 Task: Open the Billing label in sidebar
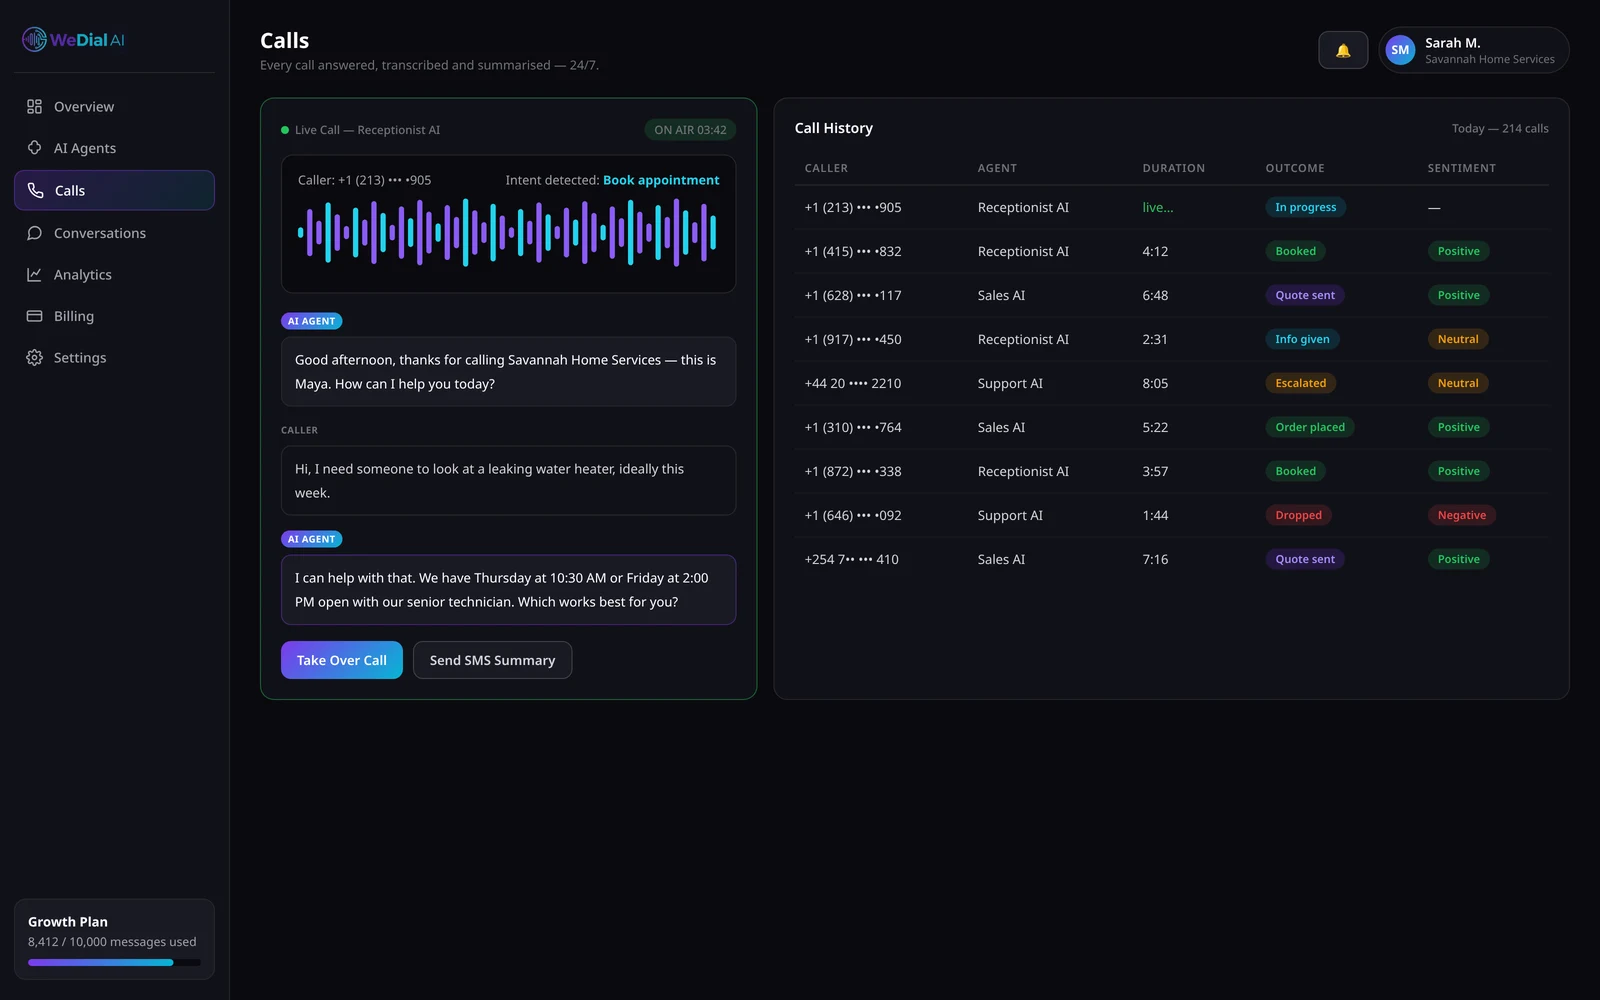pyautogui.click(x=74, y=316)
